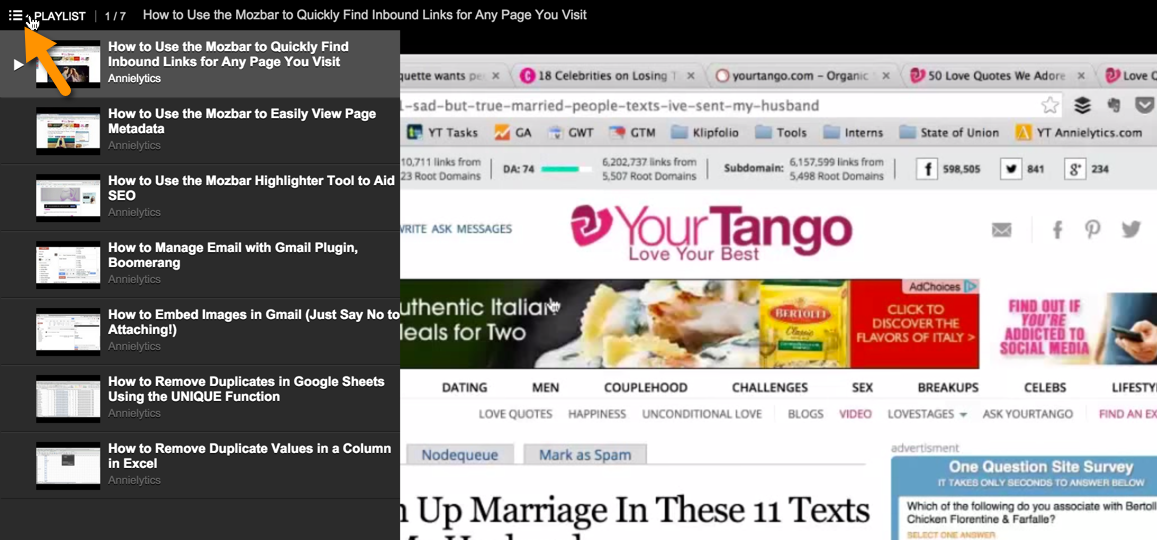Image resolution: width=1157 pixels, height=540 pixels.
Task: Click the Buffer stacked-layers extension icon
Action: pyautogui.click(x=1082, y=105)
